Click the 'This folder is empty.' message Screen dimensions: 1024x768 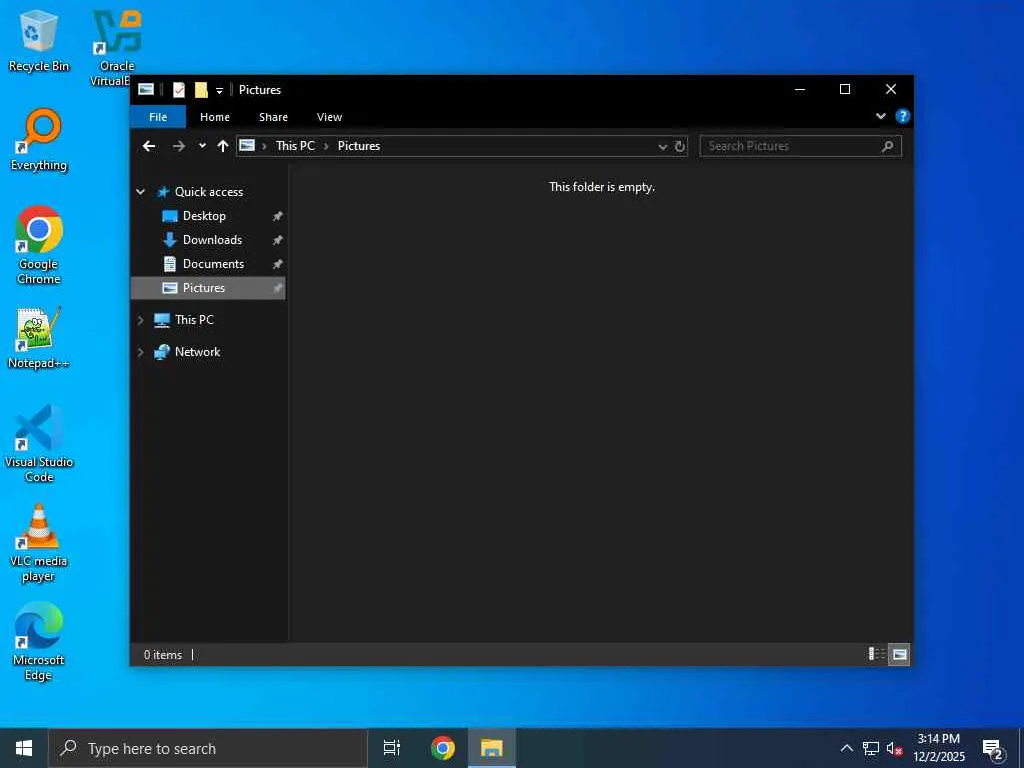pos(601,187)
